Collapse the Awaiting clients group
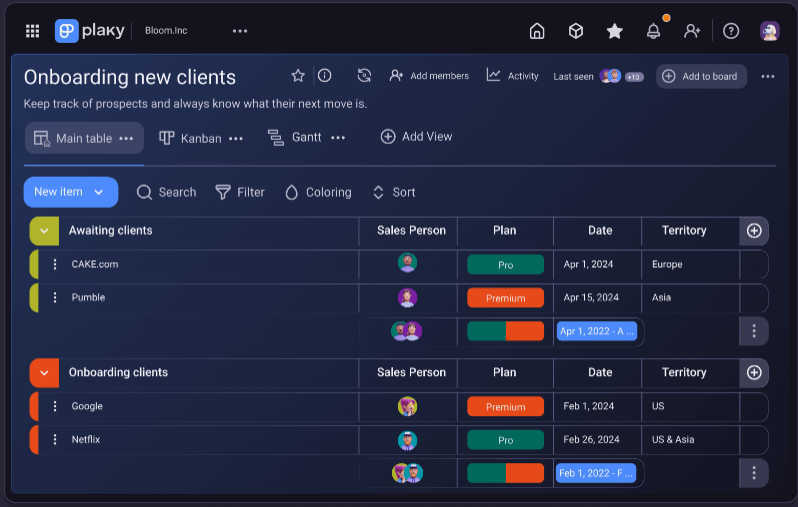The width and height of the screenshot is (798, 507). [x=44, y=231]
